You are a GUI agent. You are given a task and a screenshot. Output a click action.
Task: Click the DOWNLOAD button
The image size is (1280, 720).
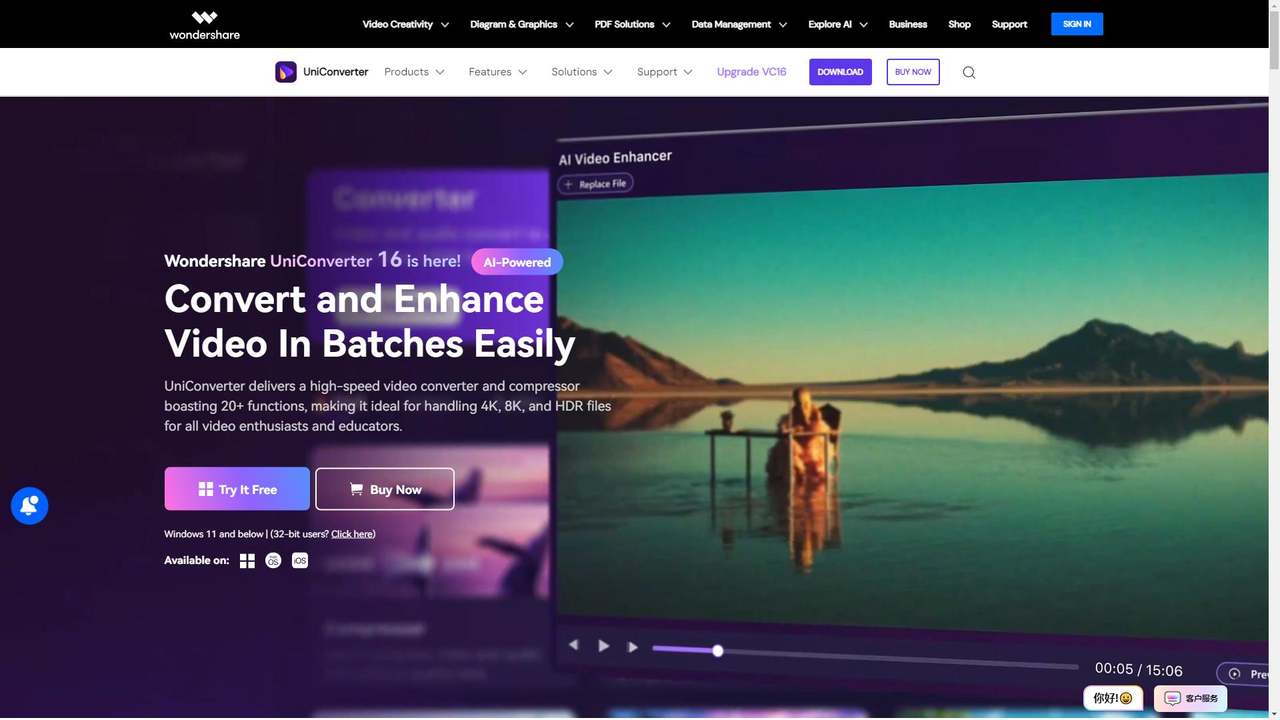click(x=840, y=72)
